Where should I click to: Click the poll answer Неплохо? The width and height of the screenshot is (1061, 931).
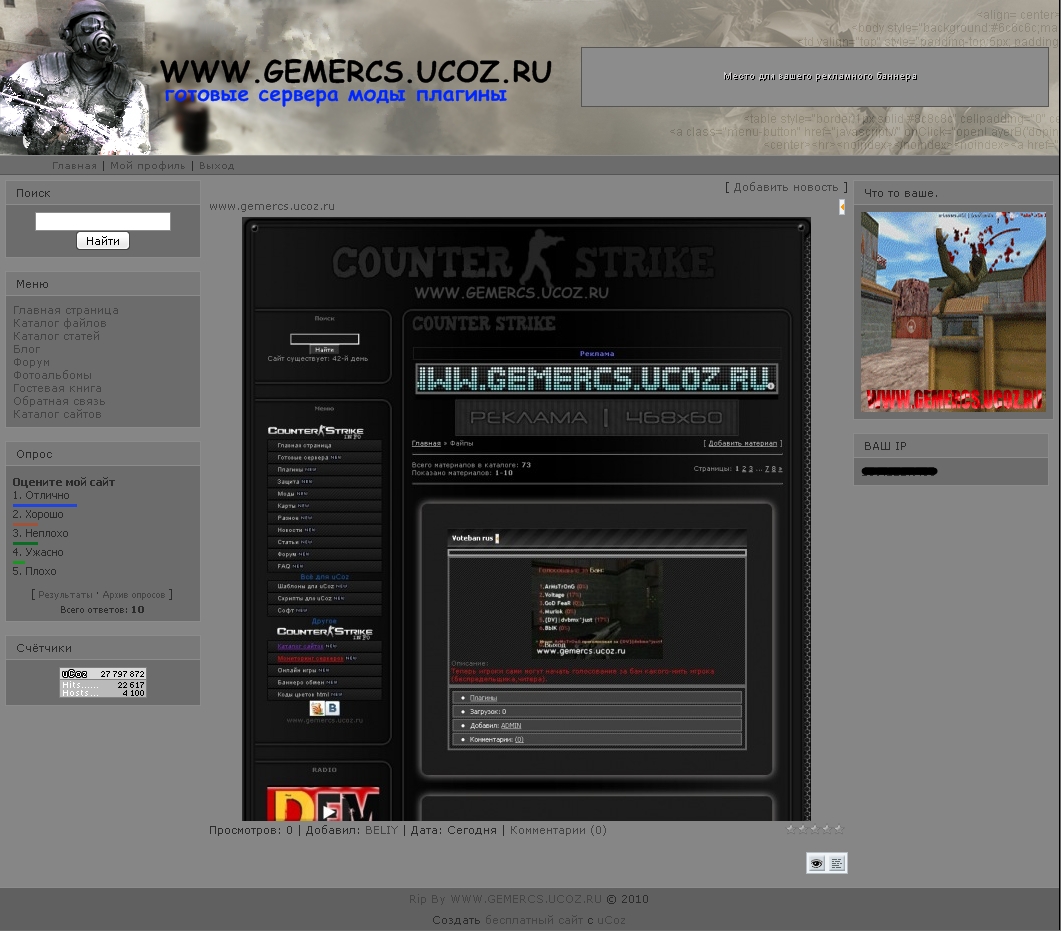pyautogui.click(x=47, y=533)
